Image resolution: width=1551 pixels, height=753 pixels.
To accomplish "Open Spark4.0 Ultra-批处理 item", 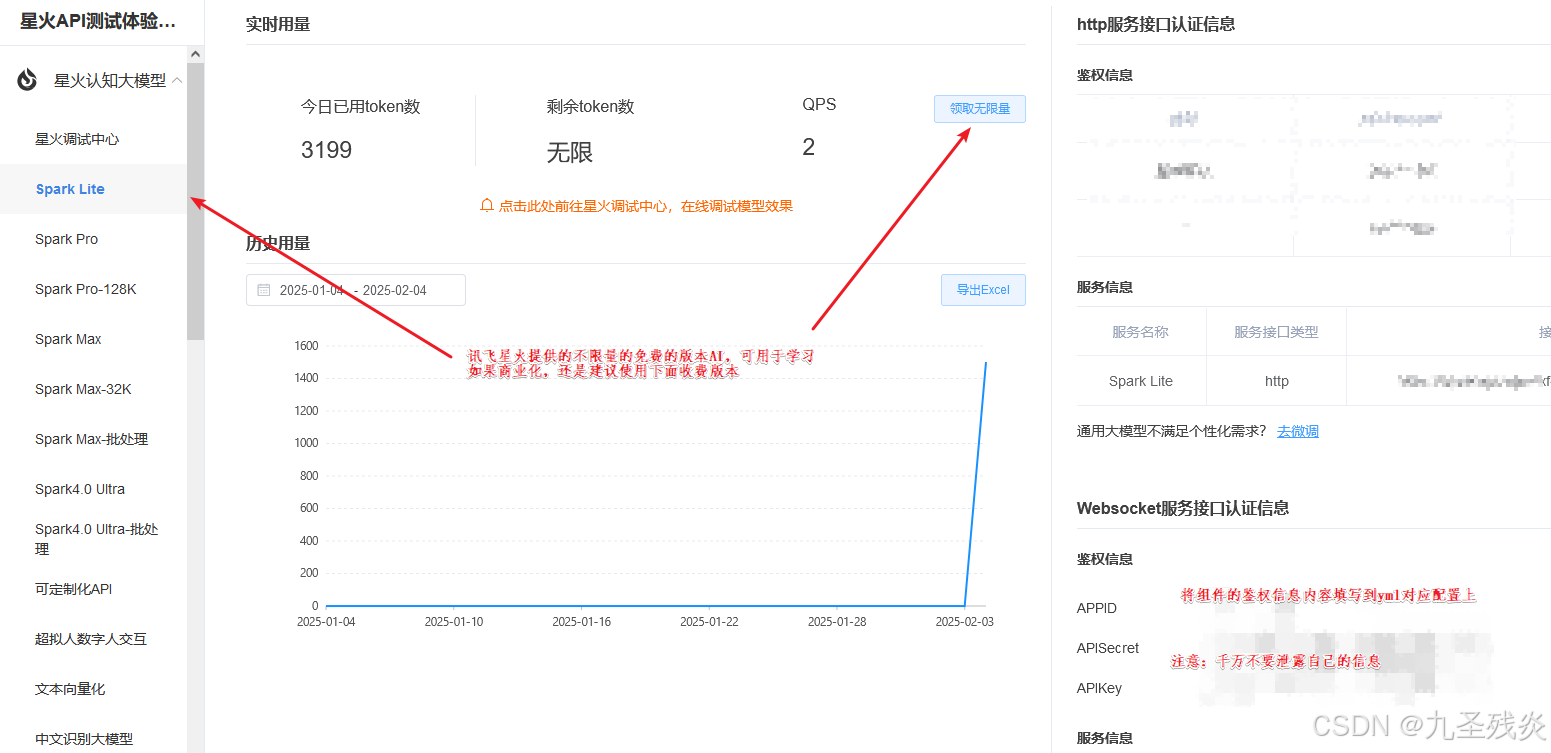I will point(96,539).
